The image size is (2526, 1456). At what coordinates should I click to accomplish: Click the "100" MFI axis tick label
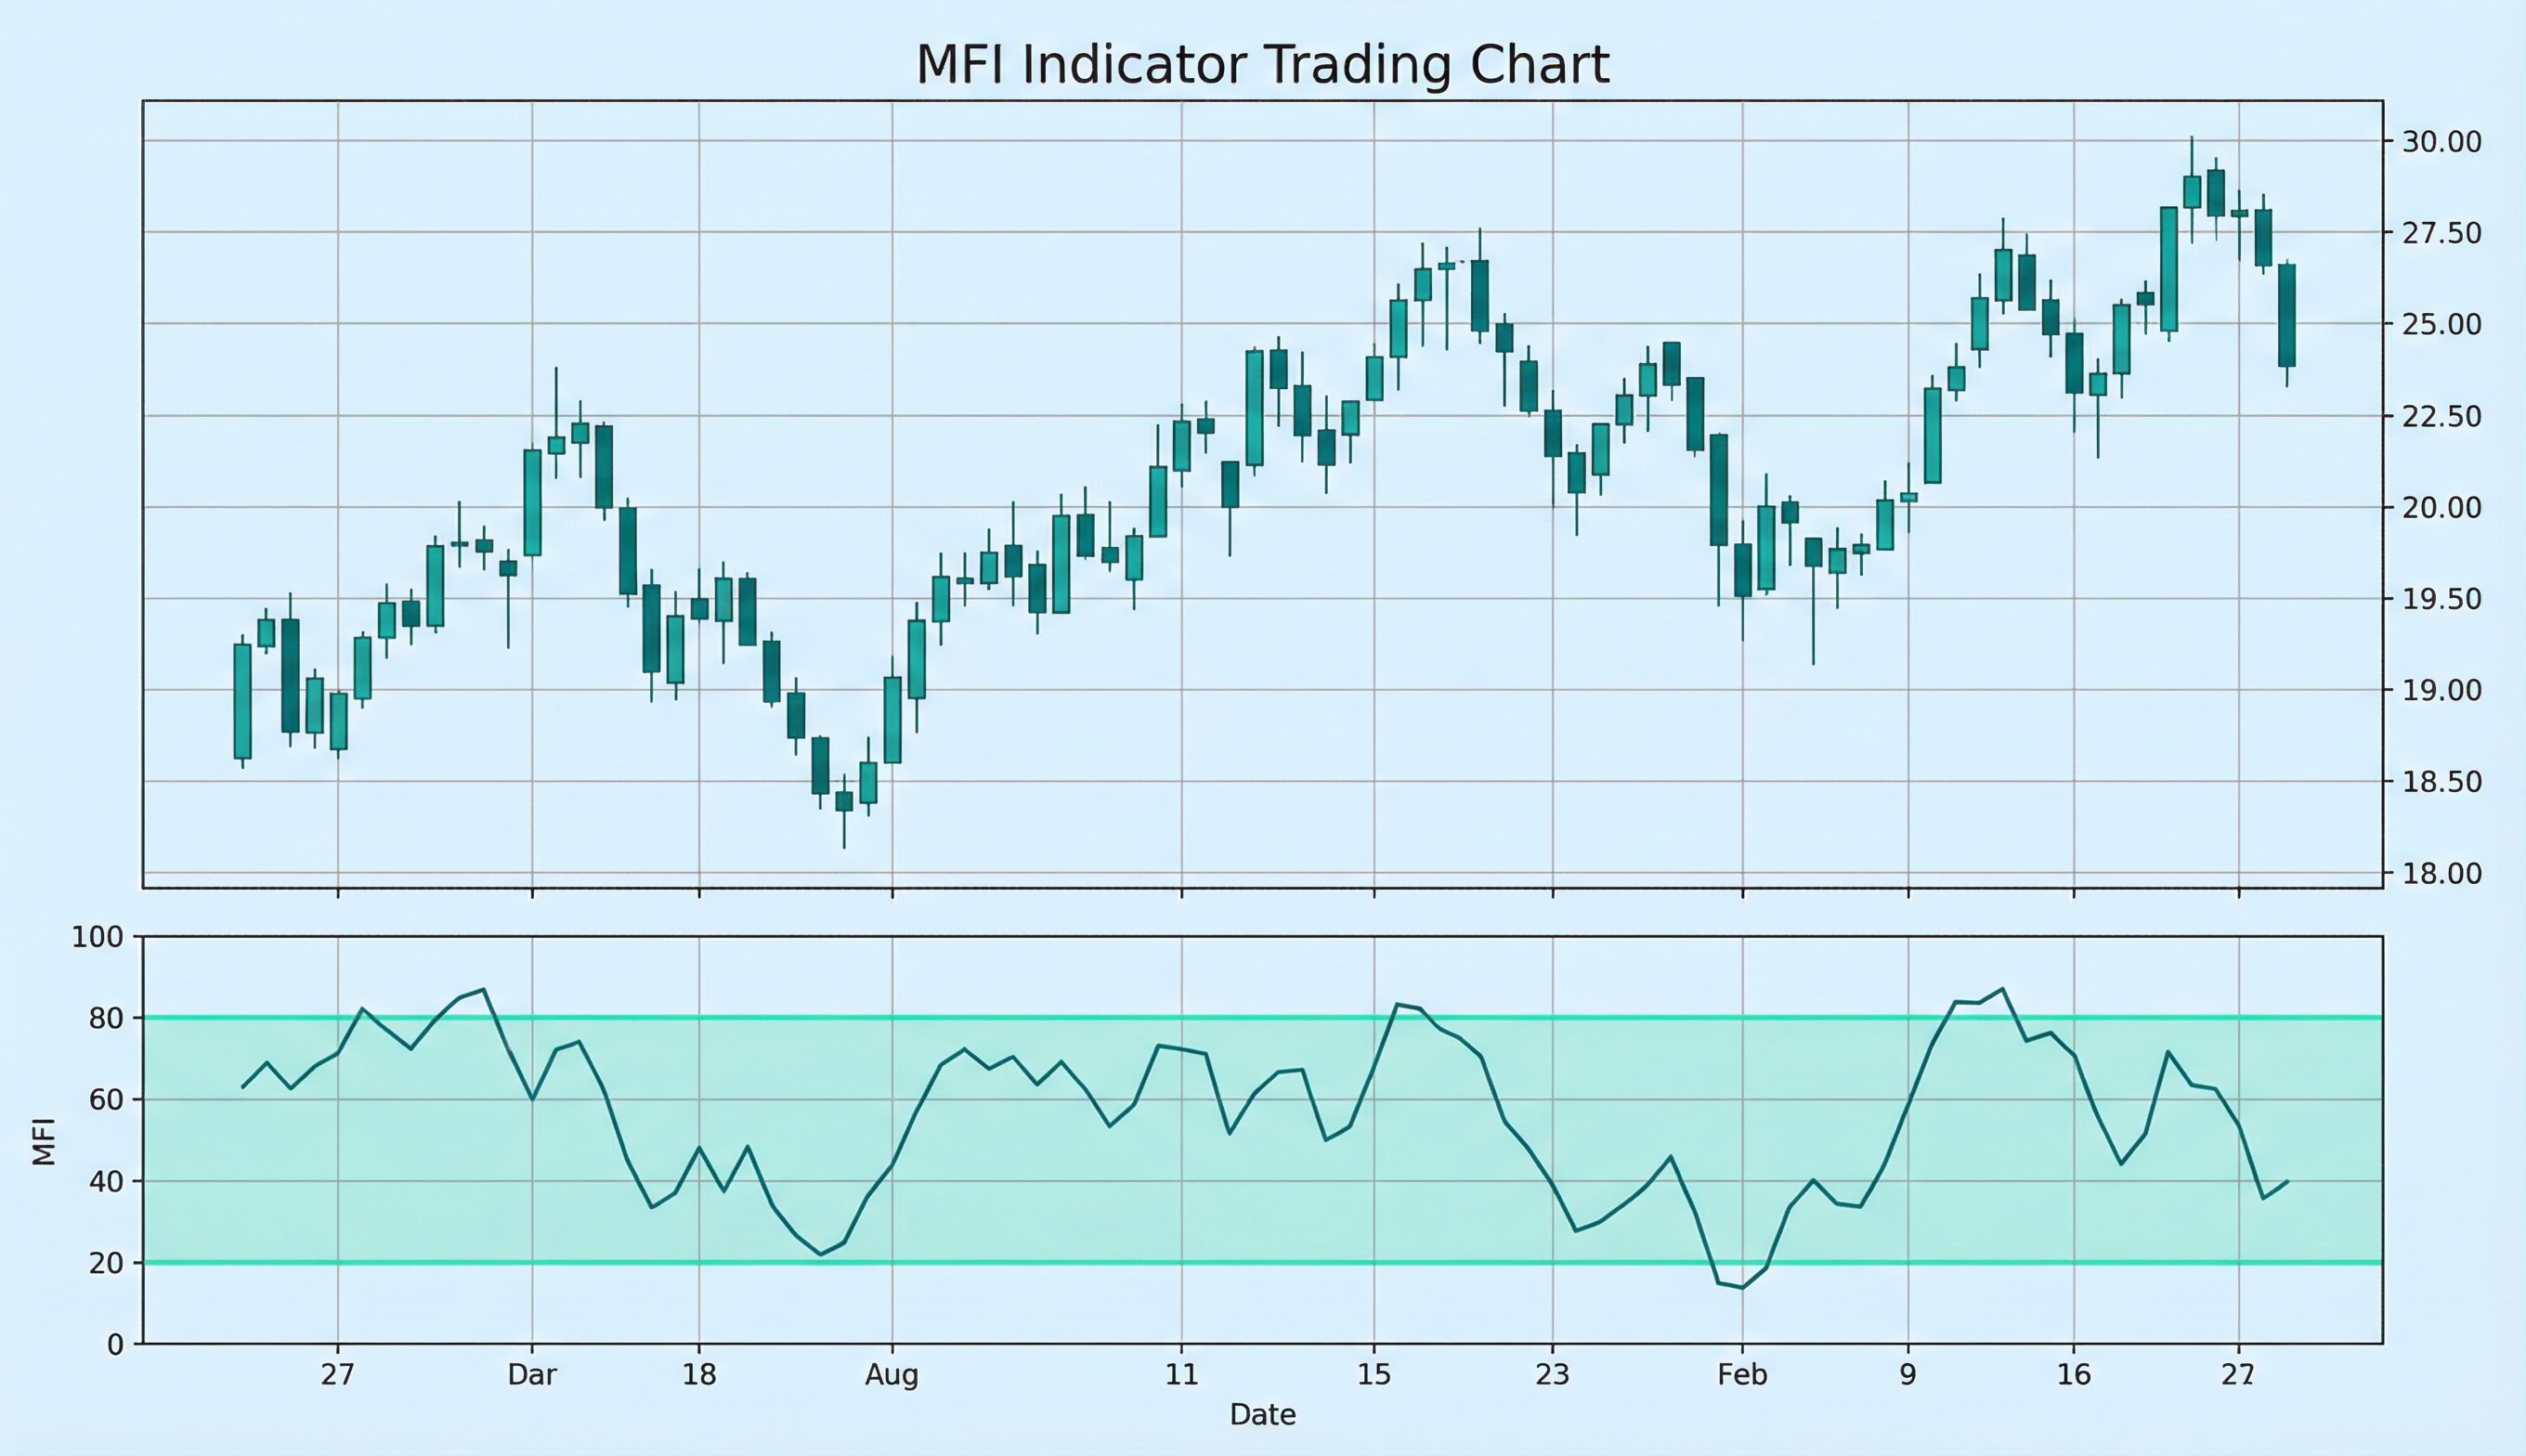pyautogui.click(x=97, y=938)
